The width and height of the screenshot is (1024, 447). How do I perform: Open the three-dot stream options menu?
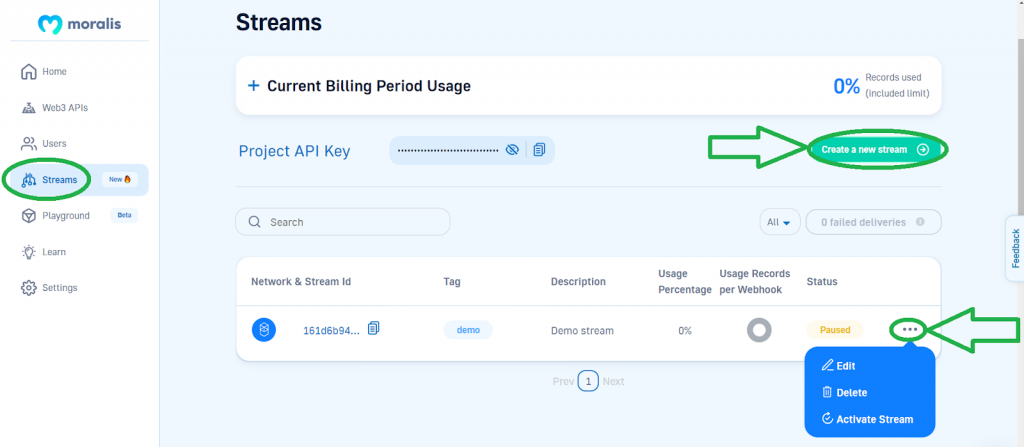click(910, 330)
